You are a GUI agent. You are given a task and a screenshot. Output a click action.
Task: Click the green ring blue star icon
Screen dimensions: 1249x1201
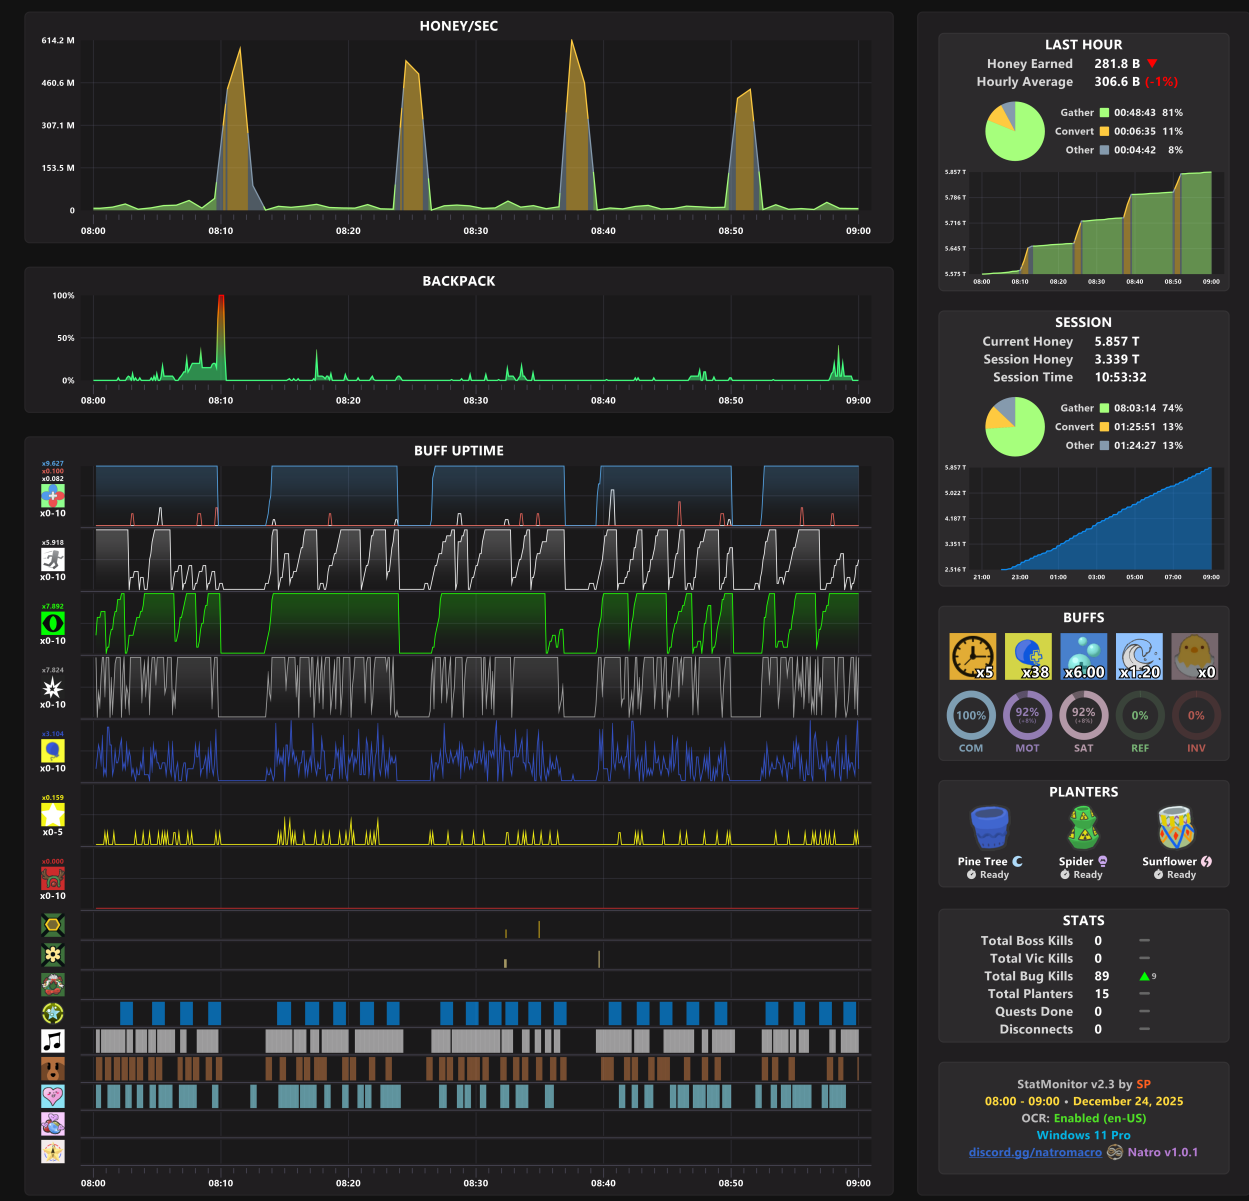click(x=53, y=1013)
